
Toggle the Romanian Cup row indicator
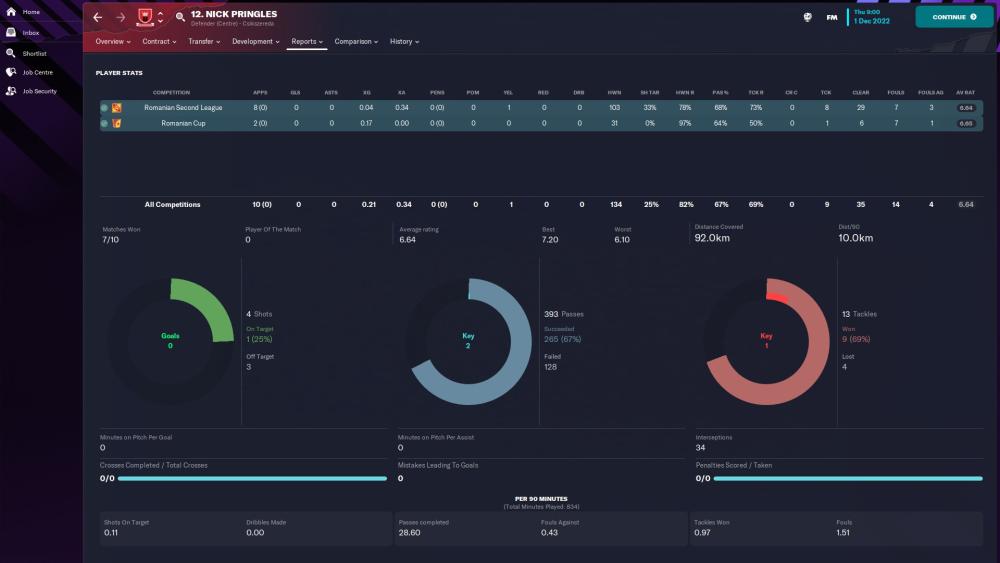104,123
